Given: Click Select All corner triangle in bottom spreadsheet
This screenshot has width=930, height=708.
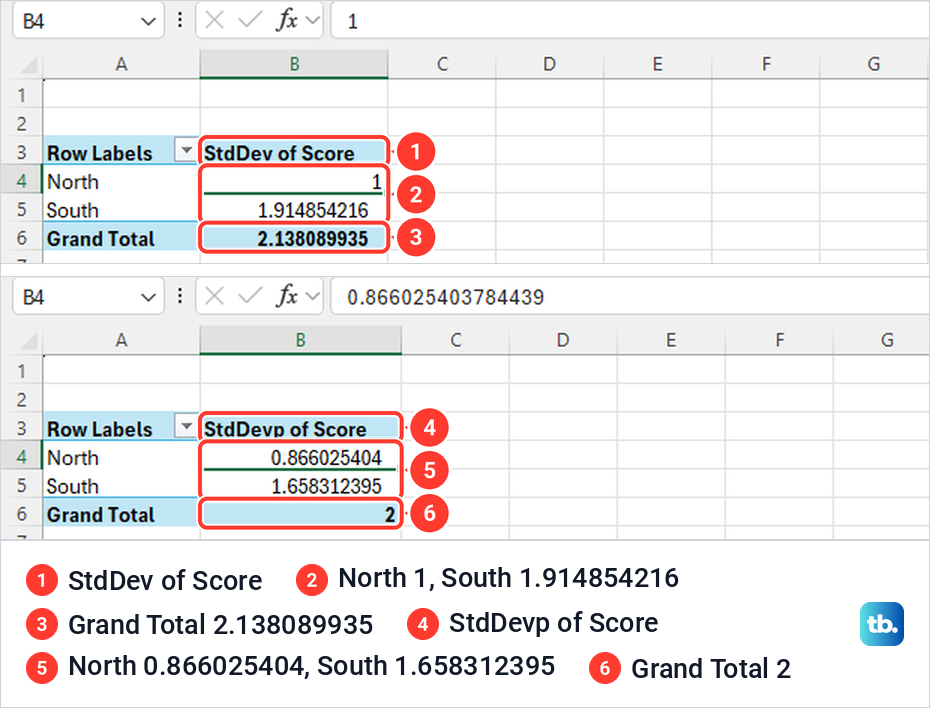Looking at the screenshot, I should click(x=28, y=340).
